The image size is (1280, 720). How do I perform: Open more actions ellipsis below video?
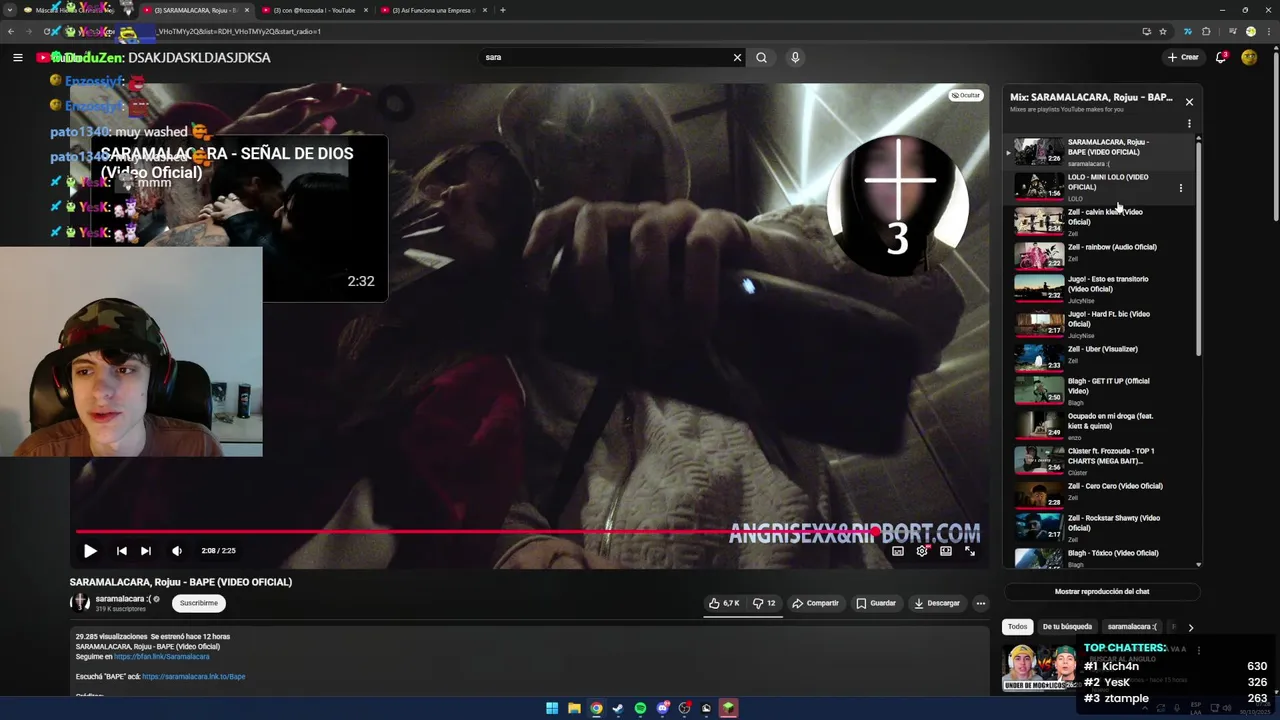click(980, 603)
